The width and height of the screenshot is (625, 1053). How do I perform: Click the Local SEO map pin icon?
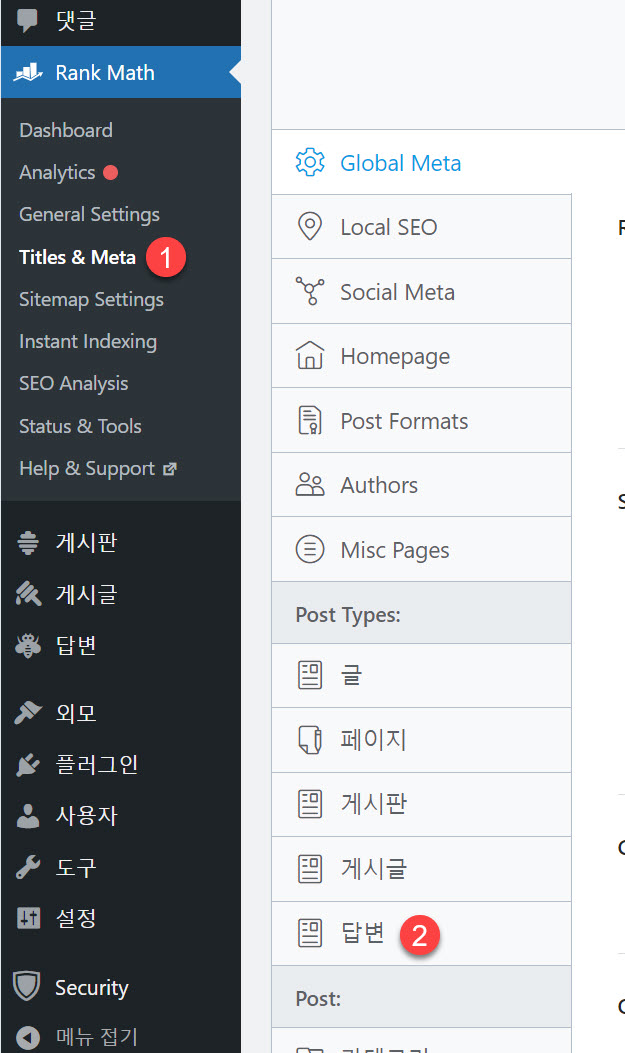click(312, 226)
